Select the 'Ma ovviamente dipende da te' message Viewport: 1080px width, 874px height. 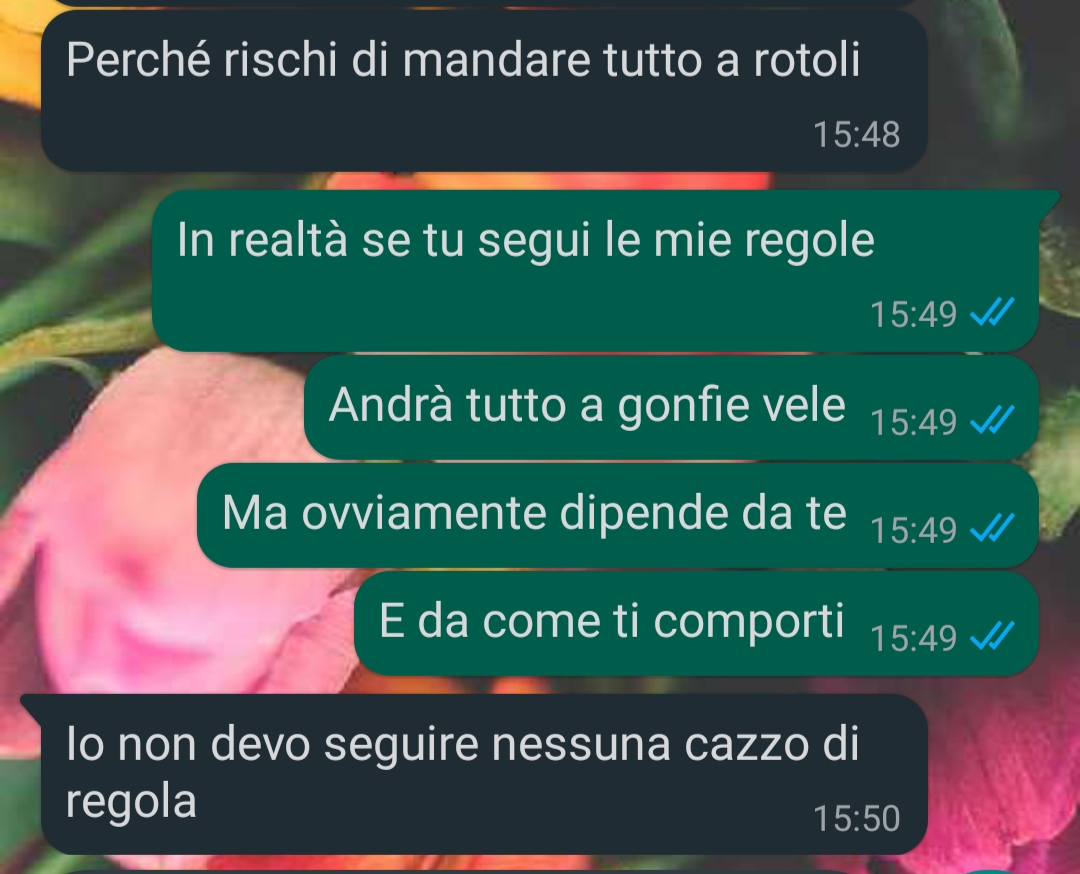pyautogui.click(x=618, y=515)
